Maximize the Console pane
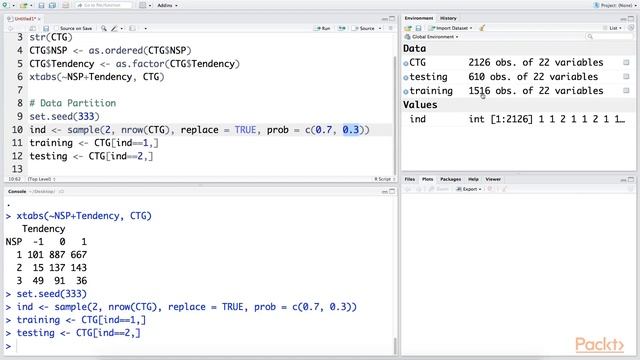 (x=392, y=191)
